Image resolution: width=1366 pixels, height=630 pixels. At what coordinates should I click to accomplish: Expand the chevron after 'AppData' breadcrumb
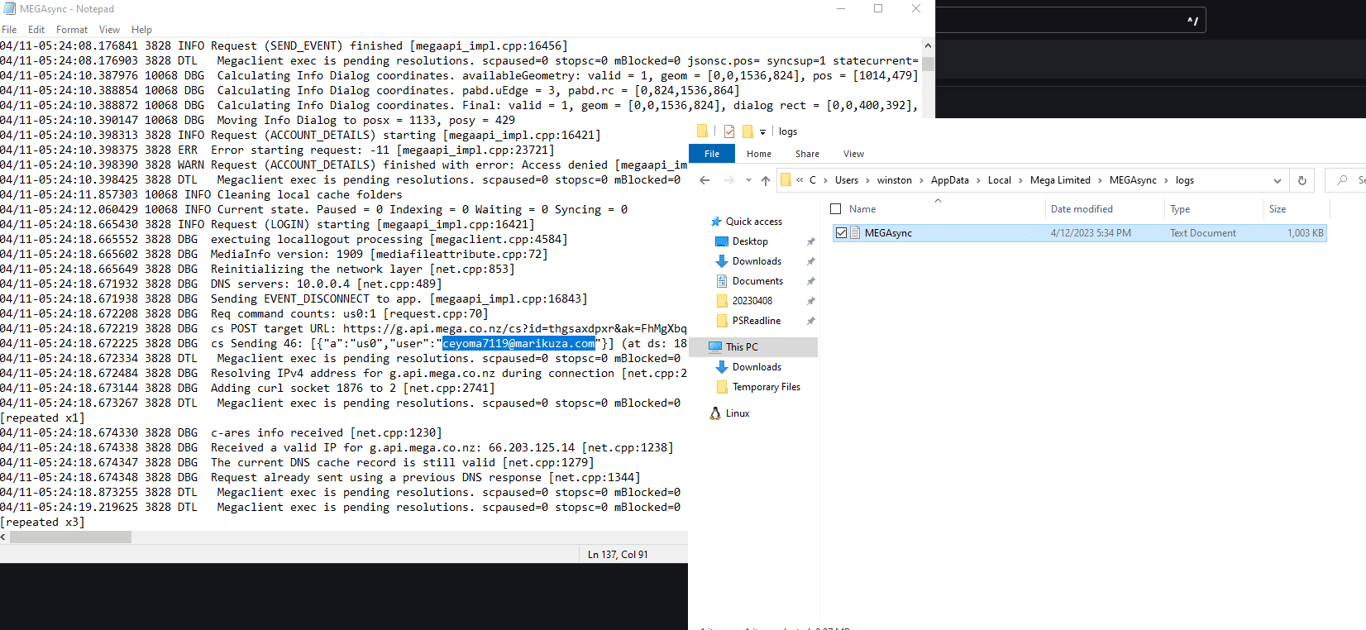[978, 181]
